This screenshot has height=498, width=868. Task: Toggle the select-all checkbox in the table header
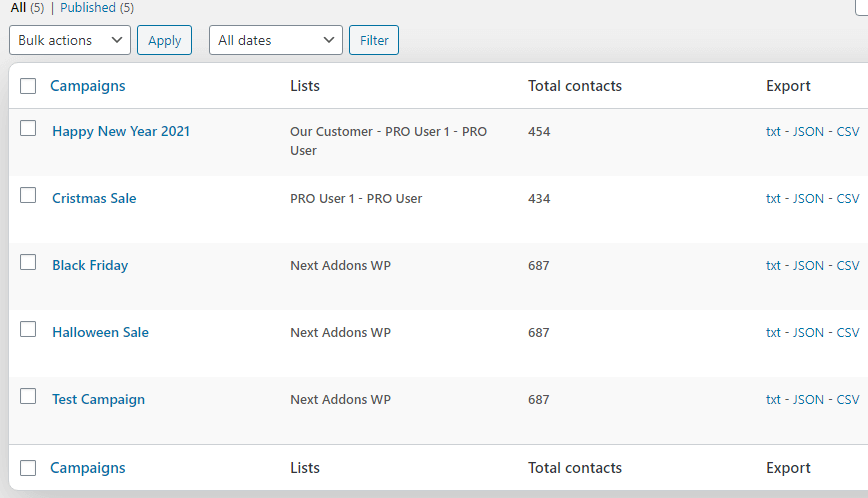pos(28,86)
